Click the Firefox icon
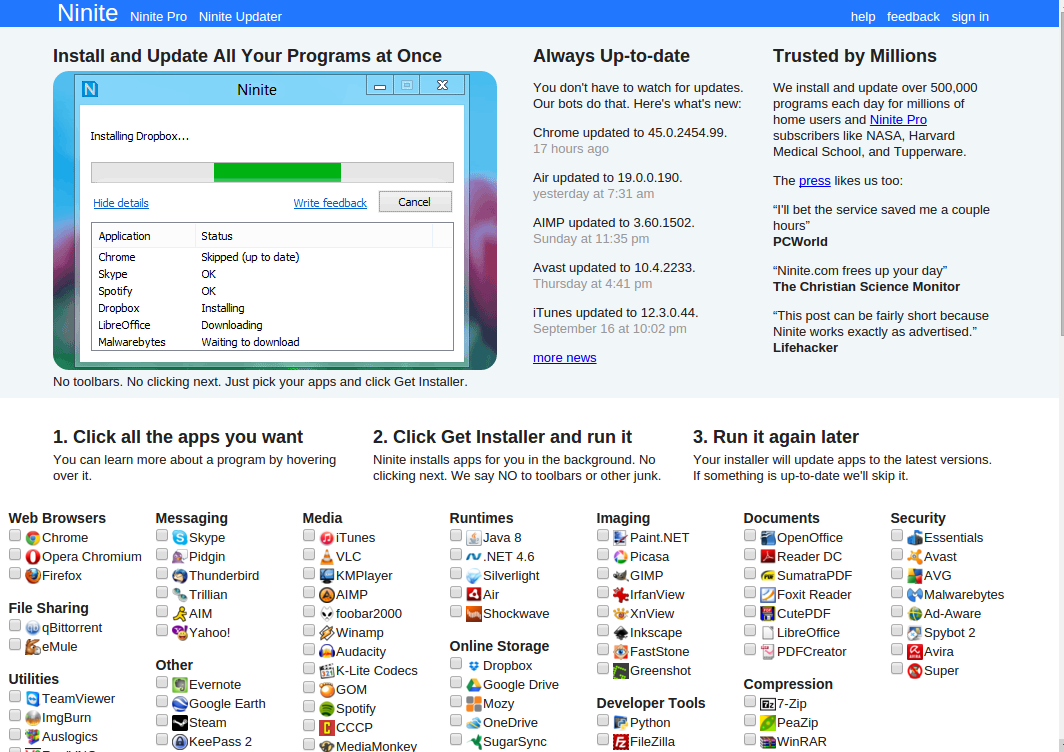Screen dimensions: 1064x752 33,576
